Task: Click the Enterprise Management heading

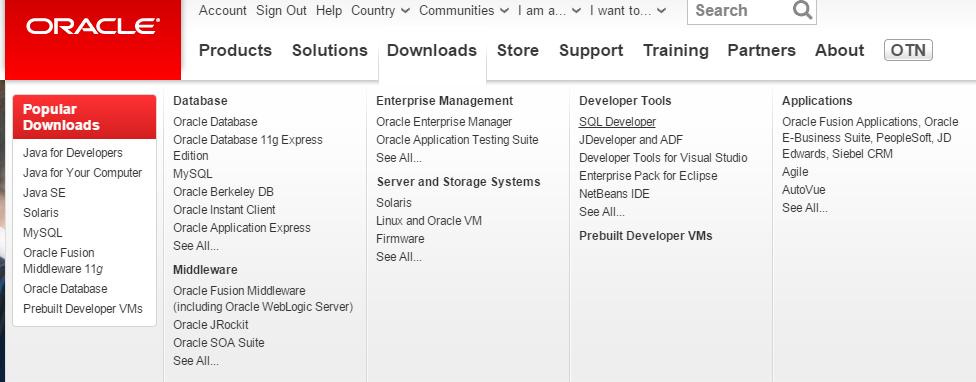Action: tap(444, 101)
